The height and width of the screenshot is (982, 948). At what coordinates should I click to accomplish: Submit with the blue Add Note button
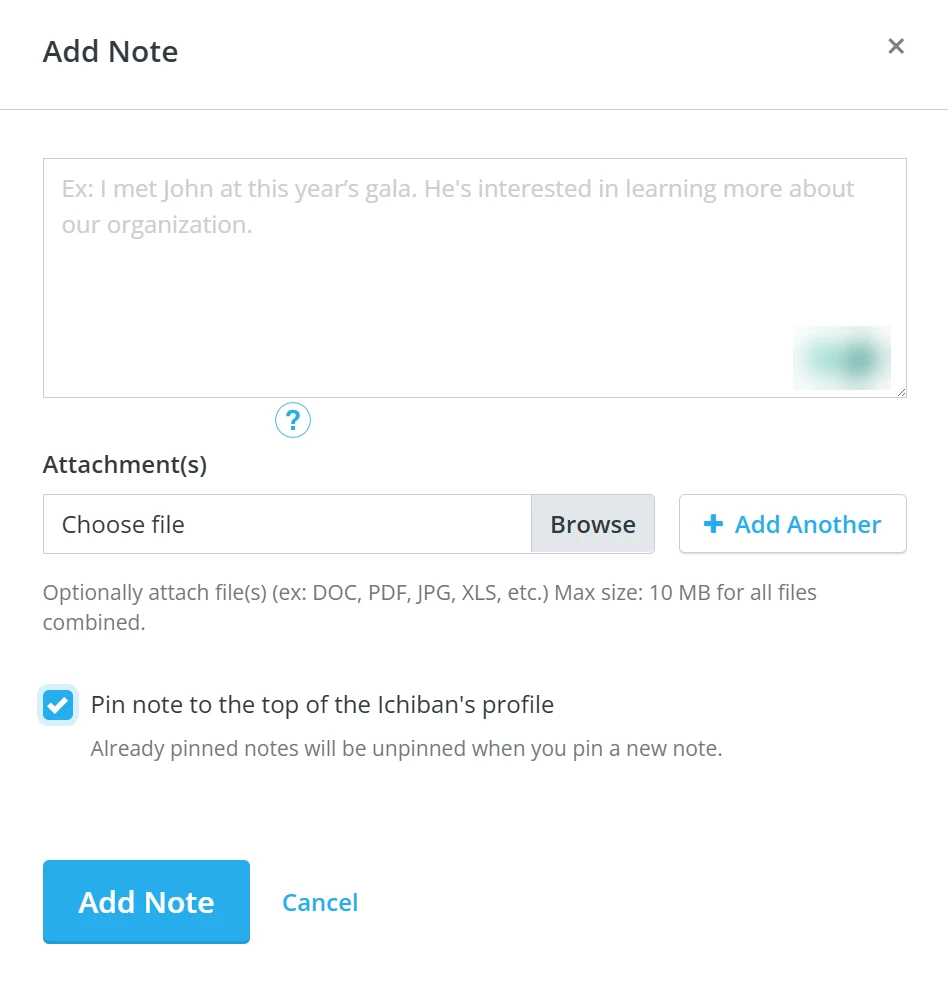tap(147, 902)
